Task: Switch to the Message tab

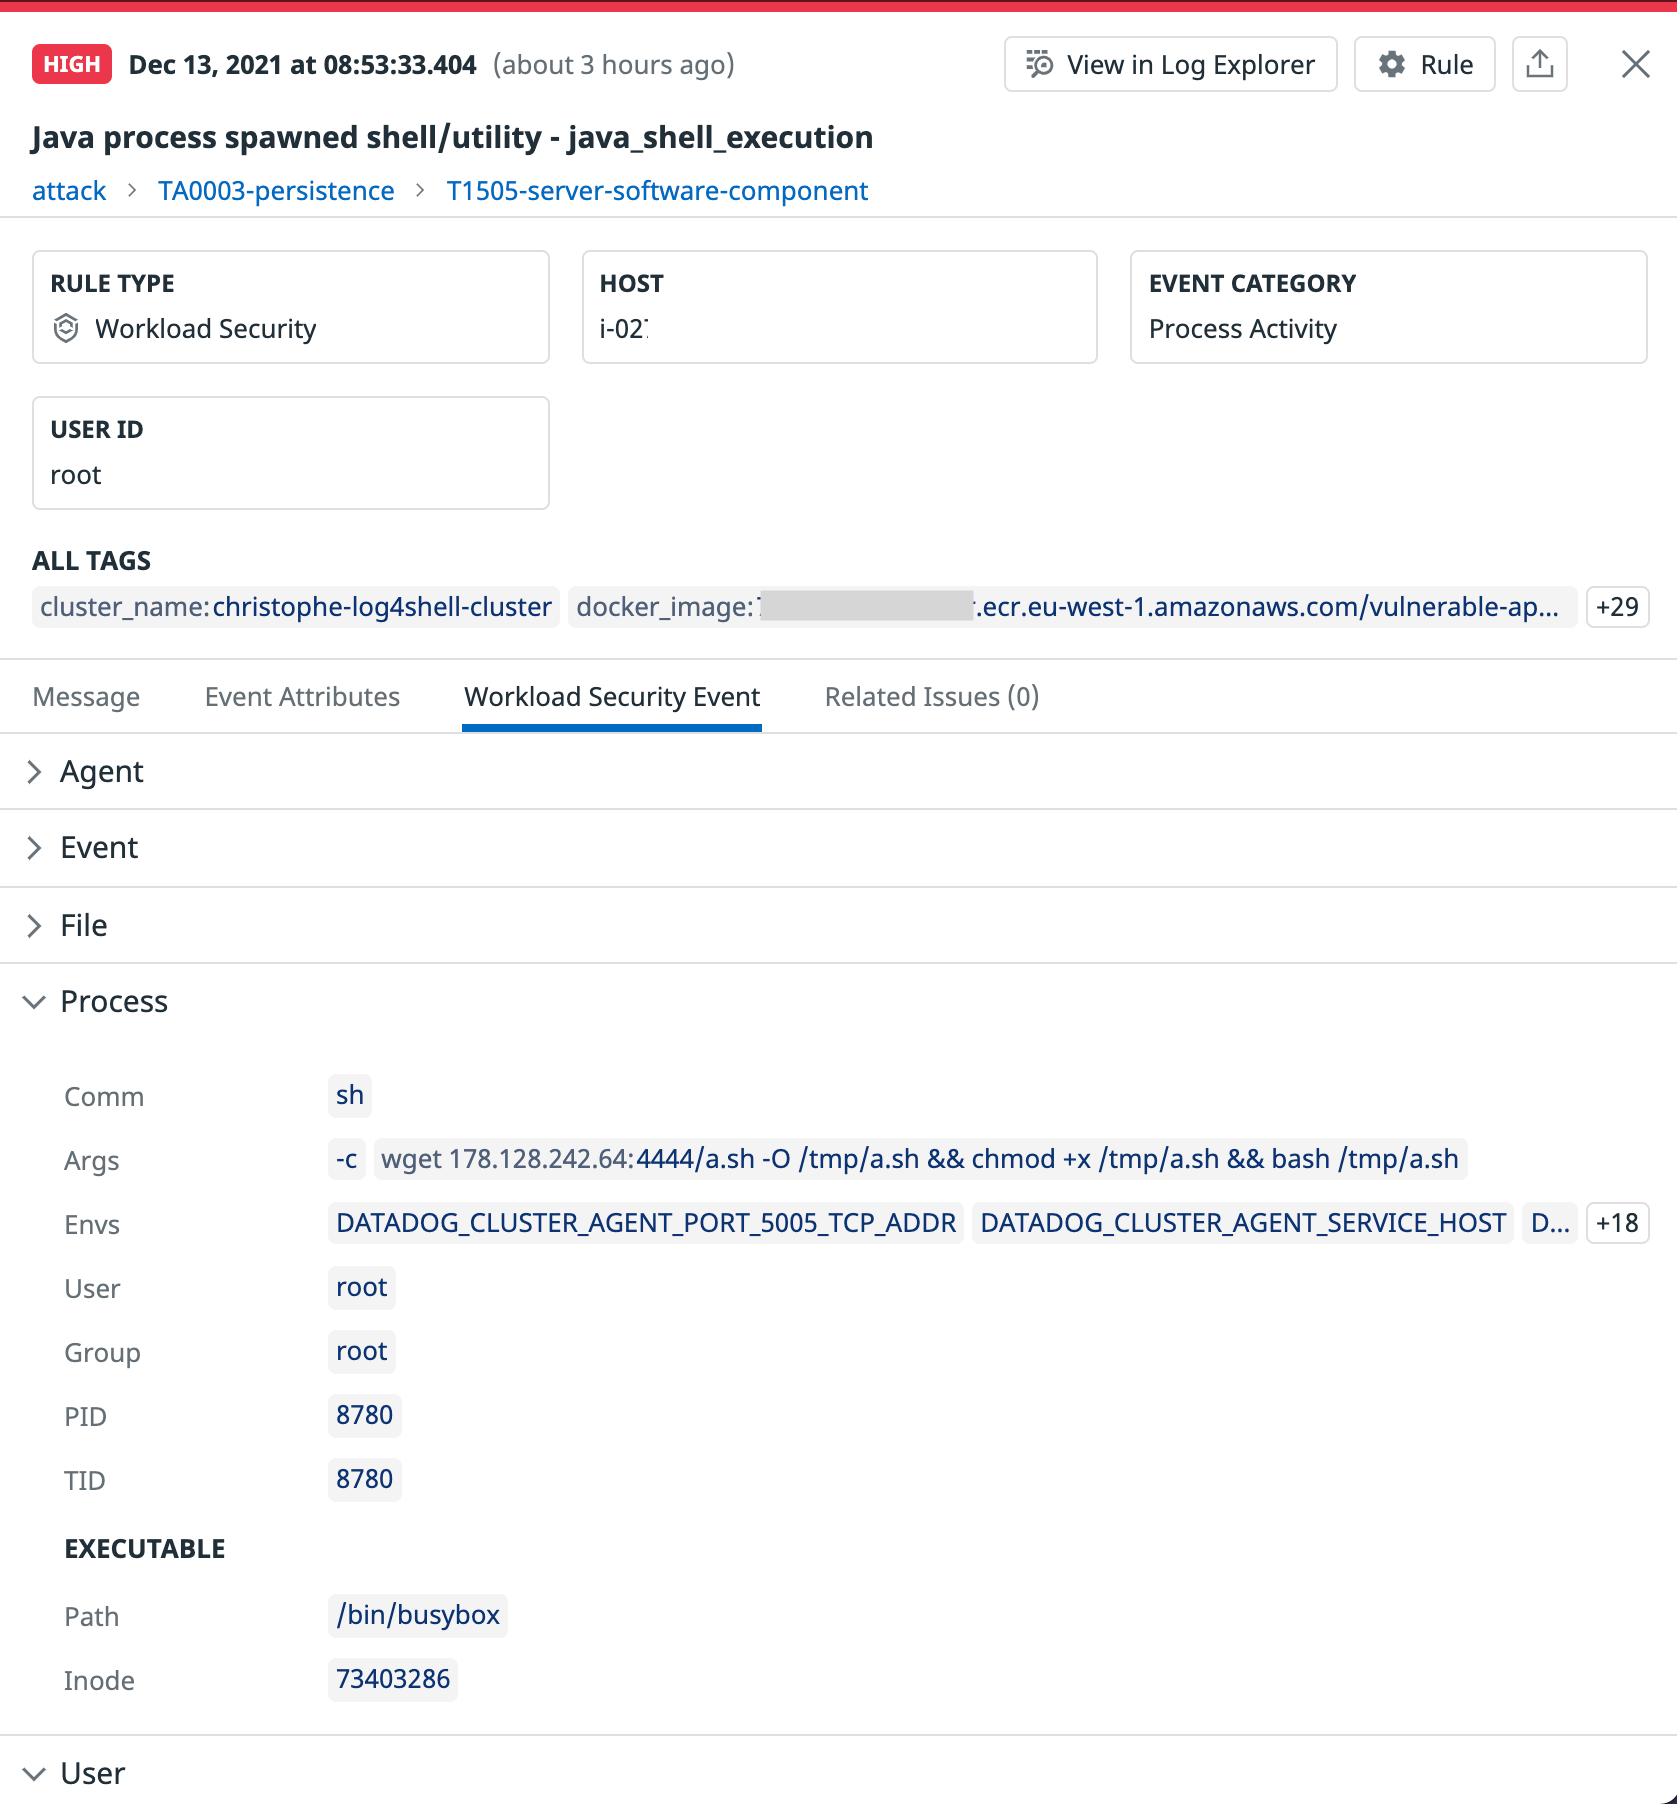Action: tap(86, 696)
